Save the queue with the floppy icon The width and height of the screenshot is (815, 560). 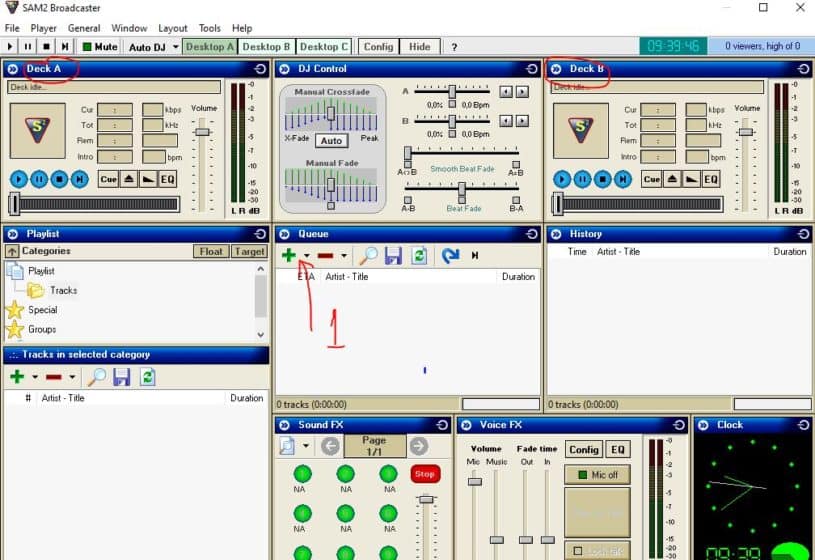tap(394, 256)
